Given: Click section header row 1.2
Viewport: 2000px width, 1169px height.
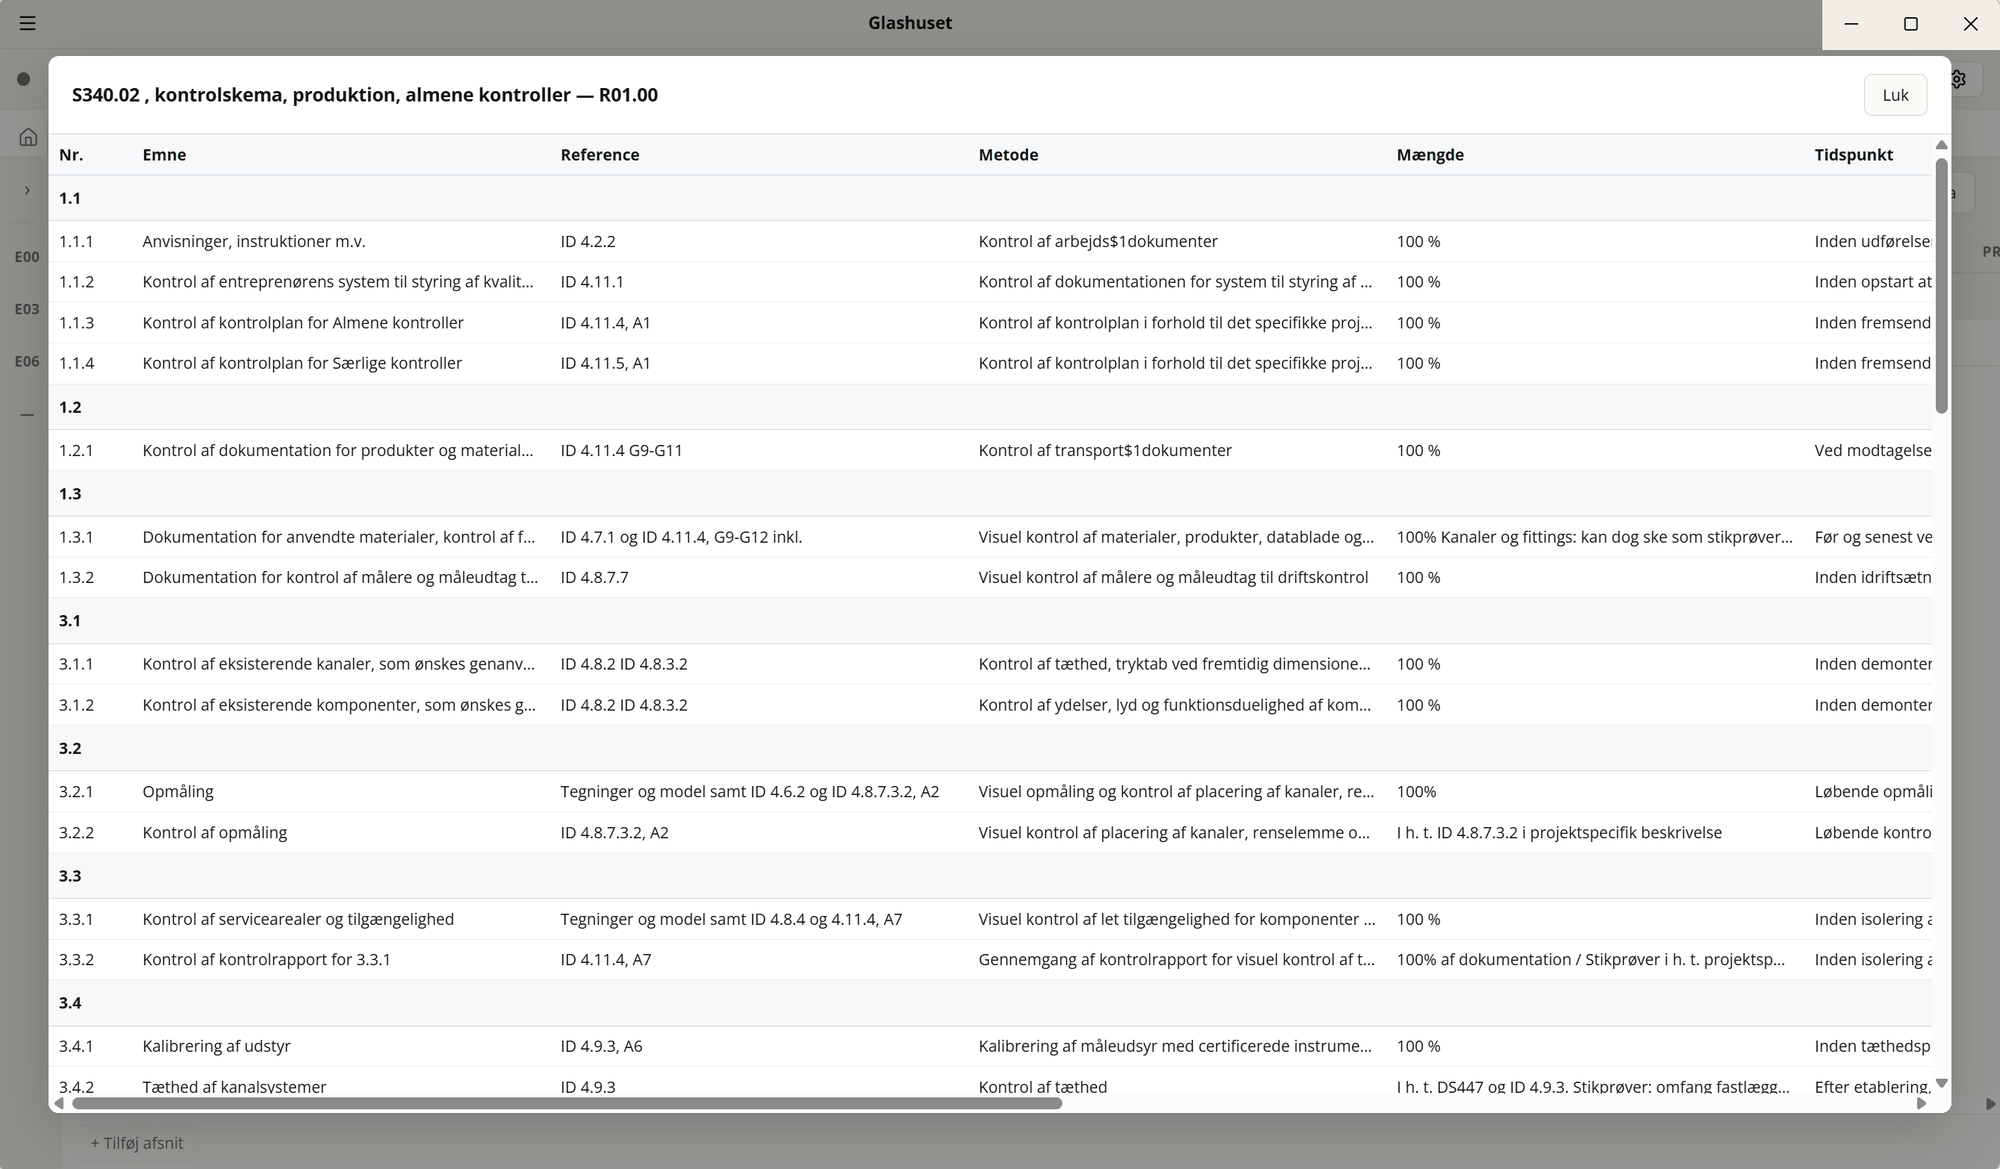Looking at the screenshot, I should pyautogui.click(x=990, y=407).
